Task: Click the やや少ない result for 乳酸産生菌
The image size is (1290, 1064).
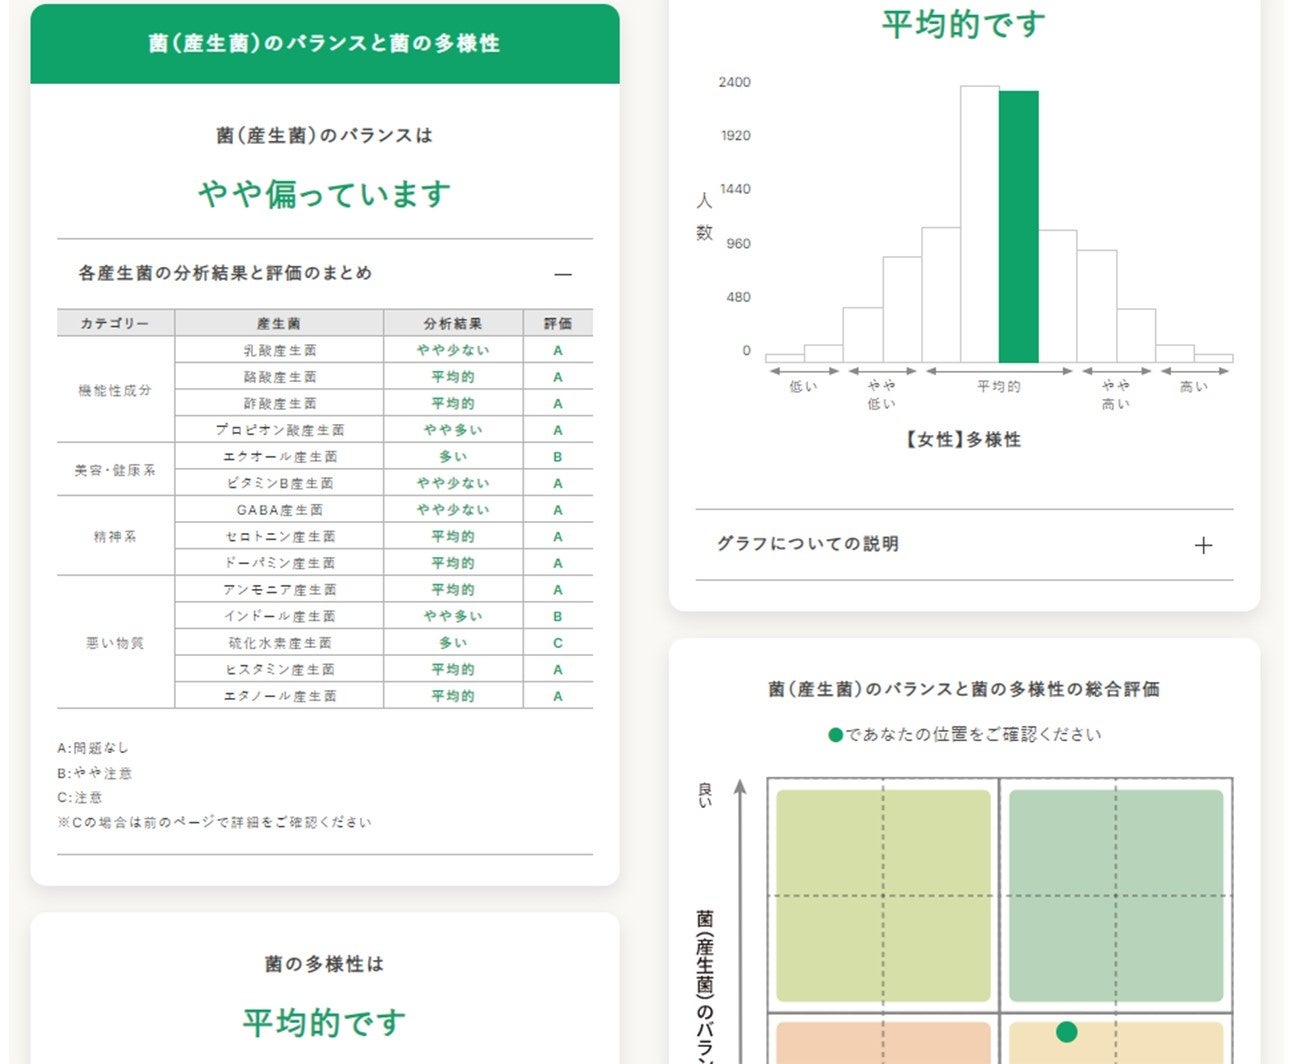Action: (453, 351)
